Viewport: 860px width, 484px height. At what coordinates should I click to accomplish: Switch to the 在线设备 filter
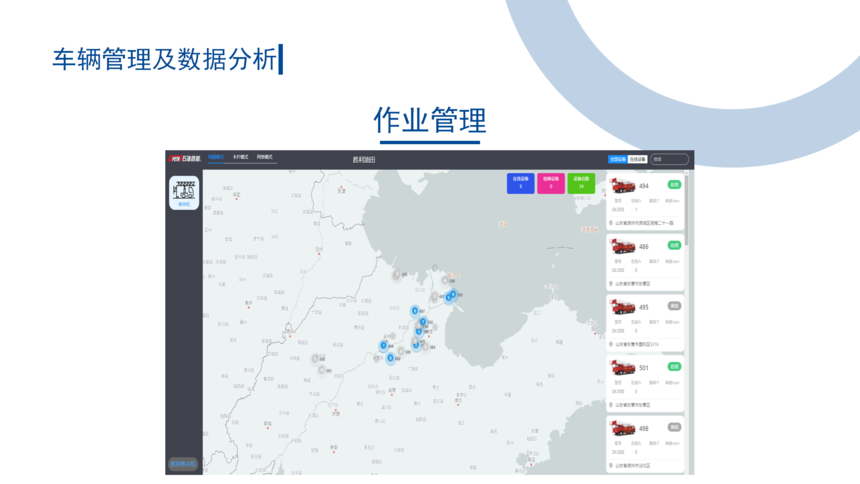click(x=637, y=159)
